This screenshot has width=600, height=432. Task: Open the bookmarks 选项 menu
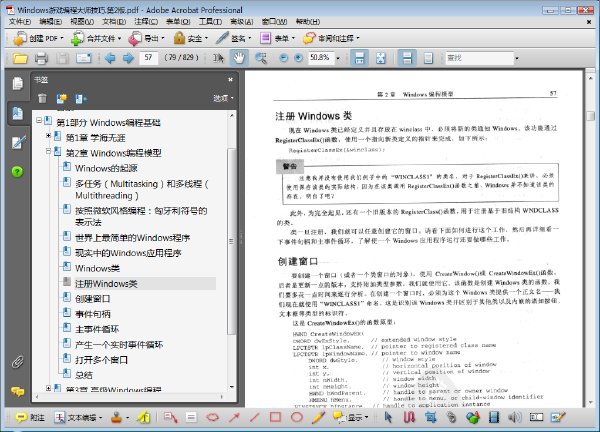click(223, 99)
